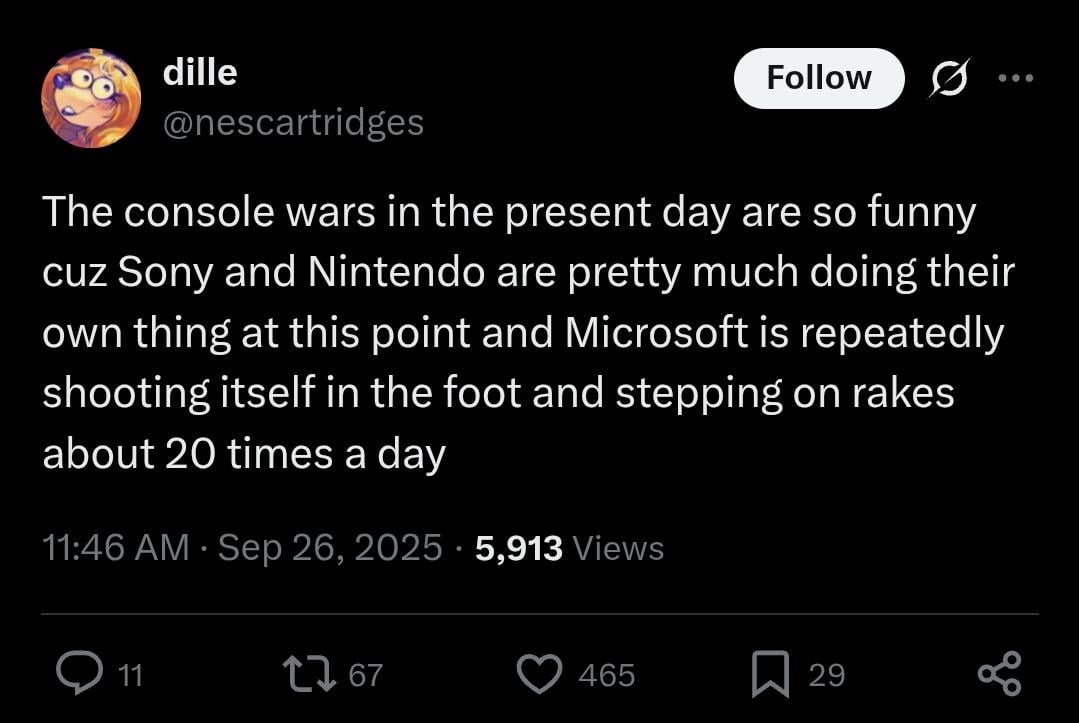
Task: Open the @nescartridges handle link
Action: pos(292,123)
